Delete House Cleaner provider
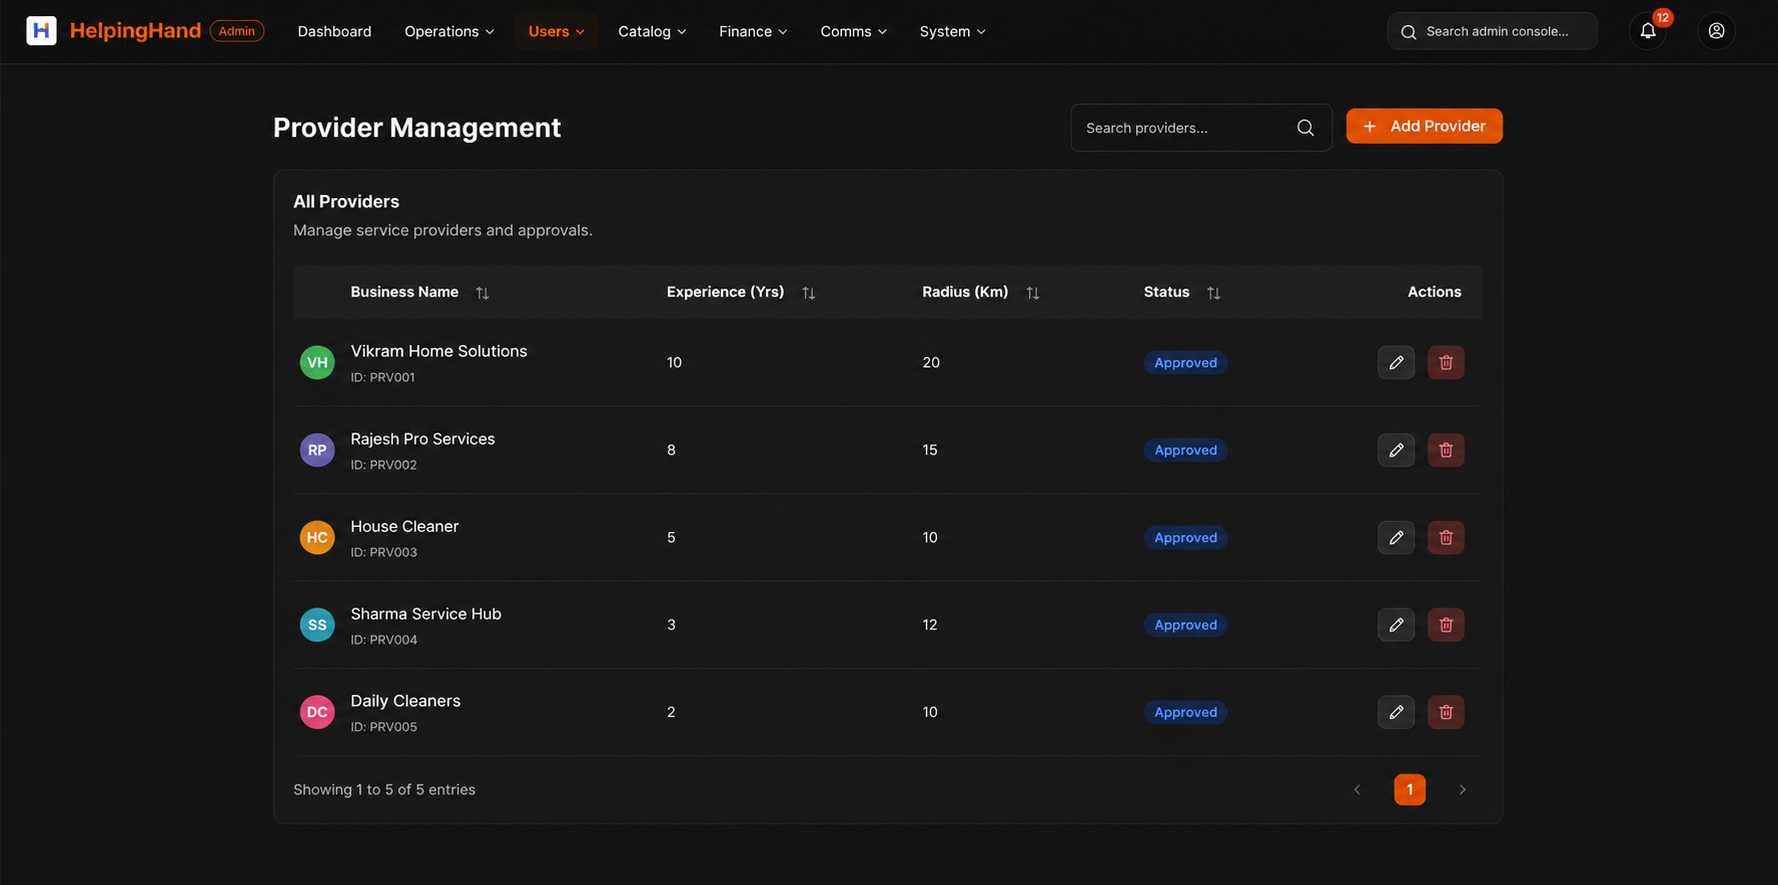This screenshot has width=1778, height=885. coord(1446,537)
